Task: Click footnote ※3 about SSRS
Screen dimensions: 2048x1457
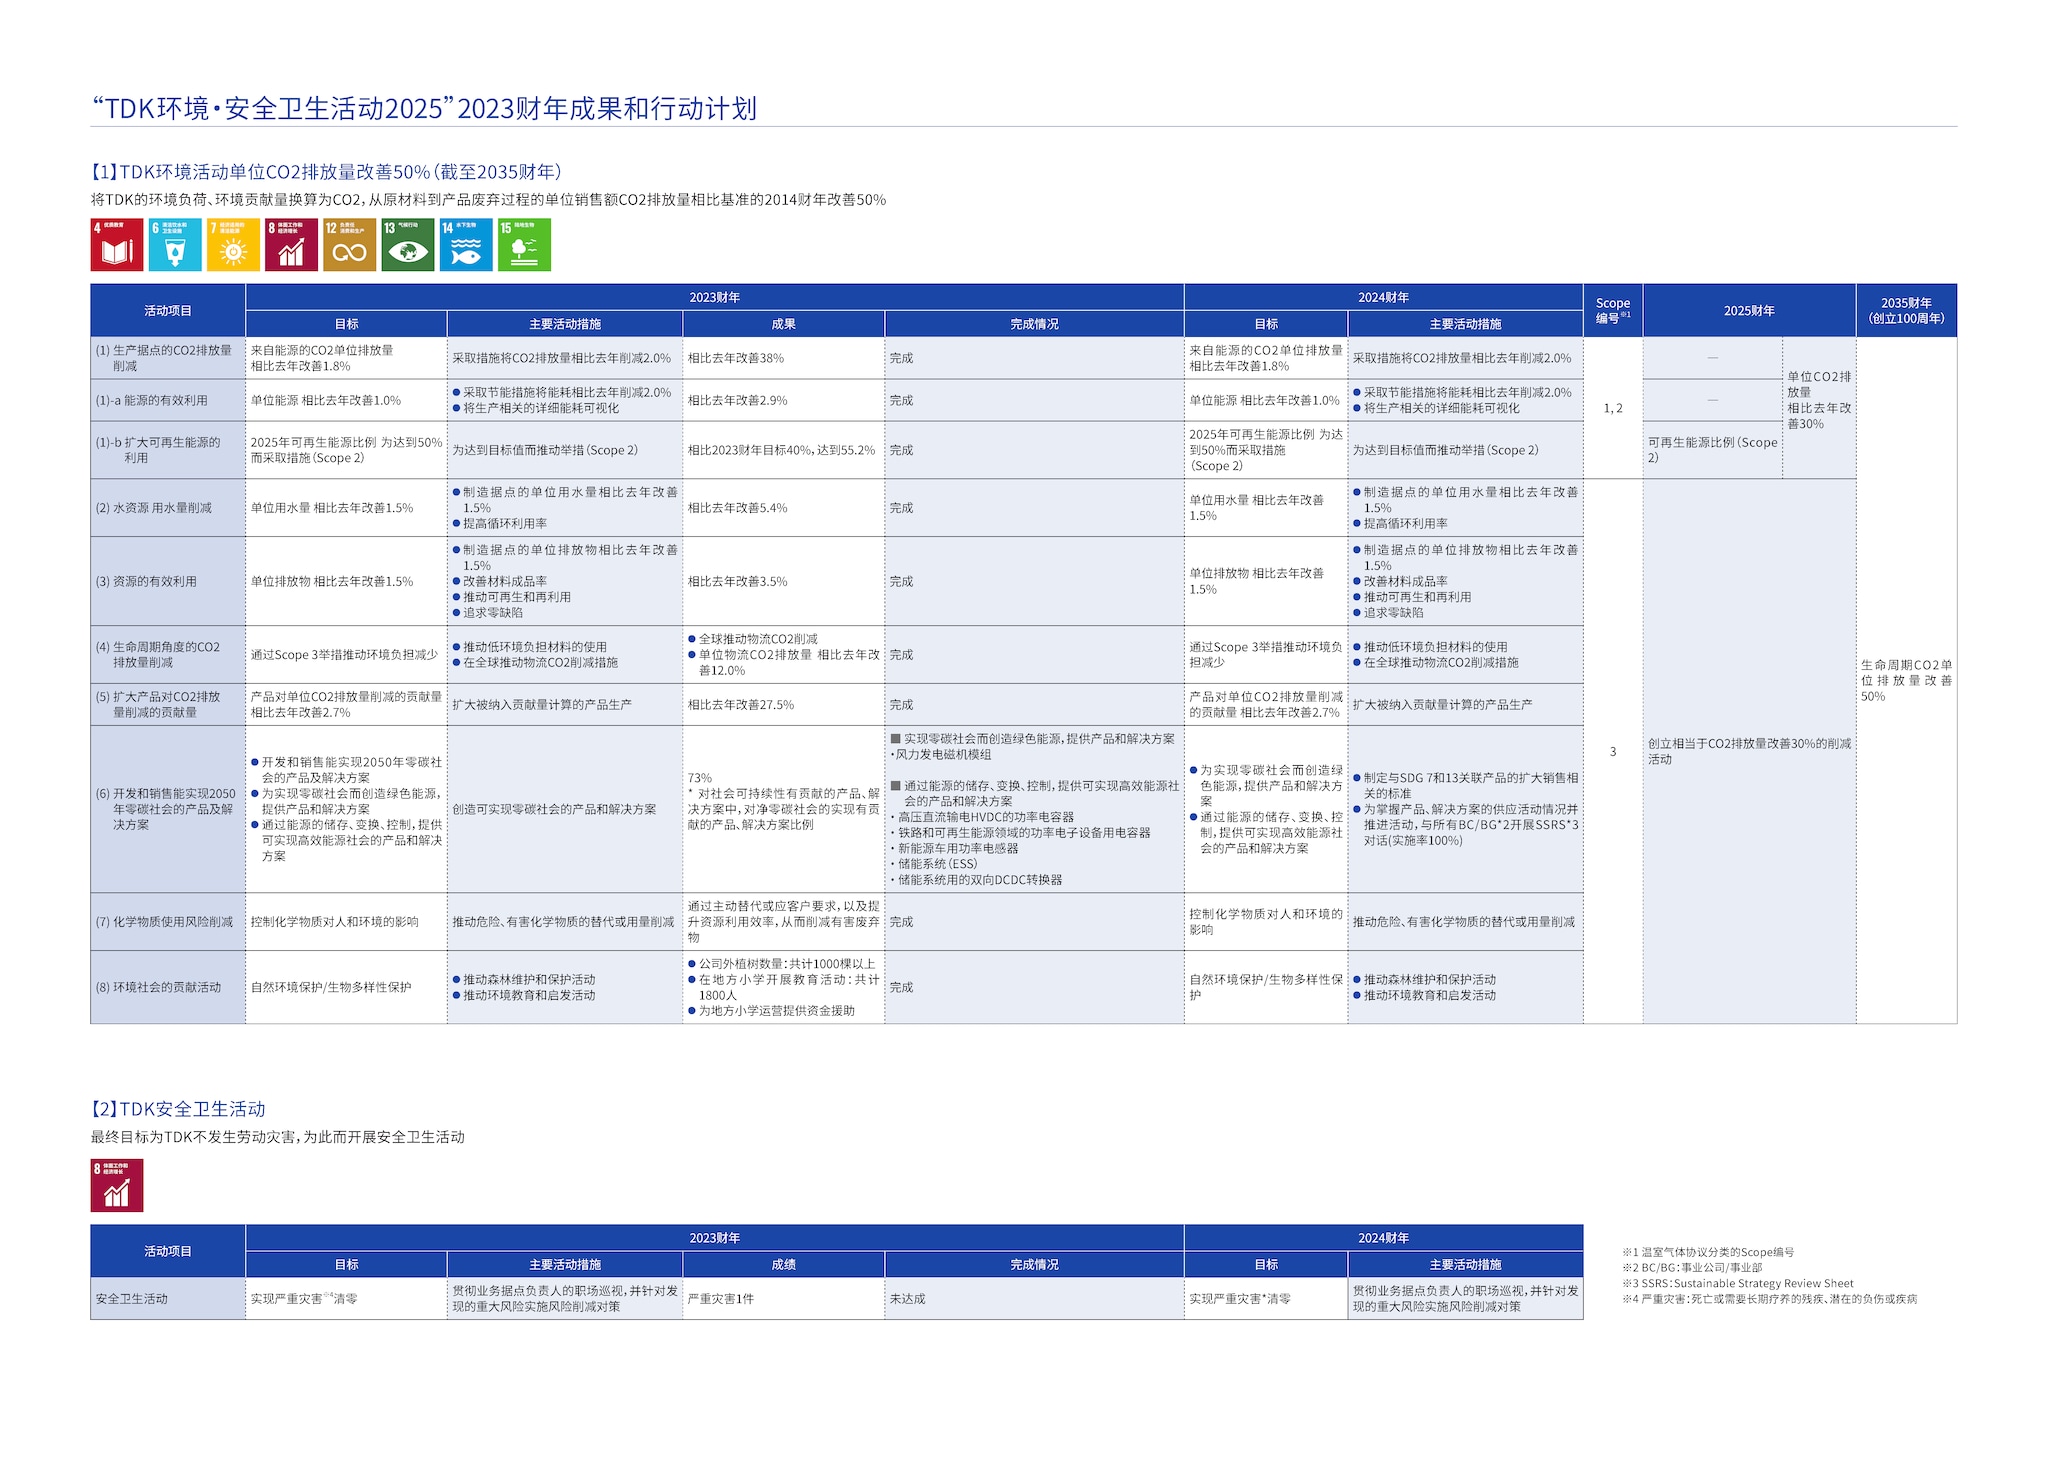Action: (1738, 1283)
